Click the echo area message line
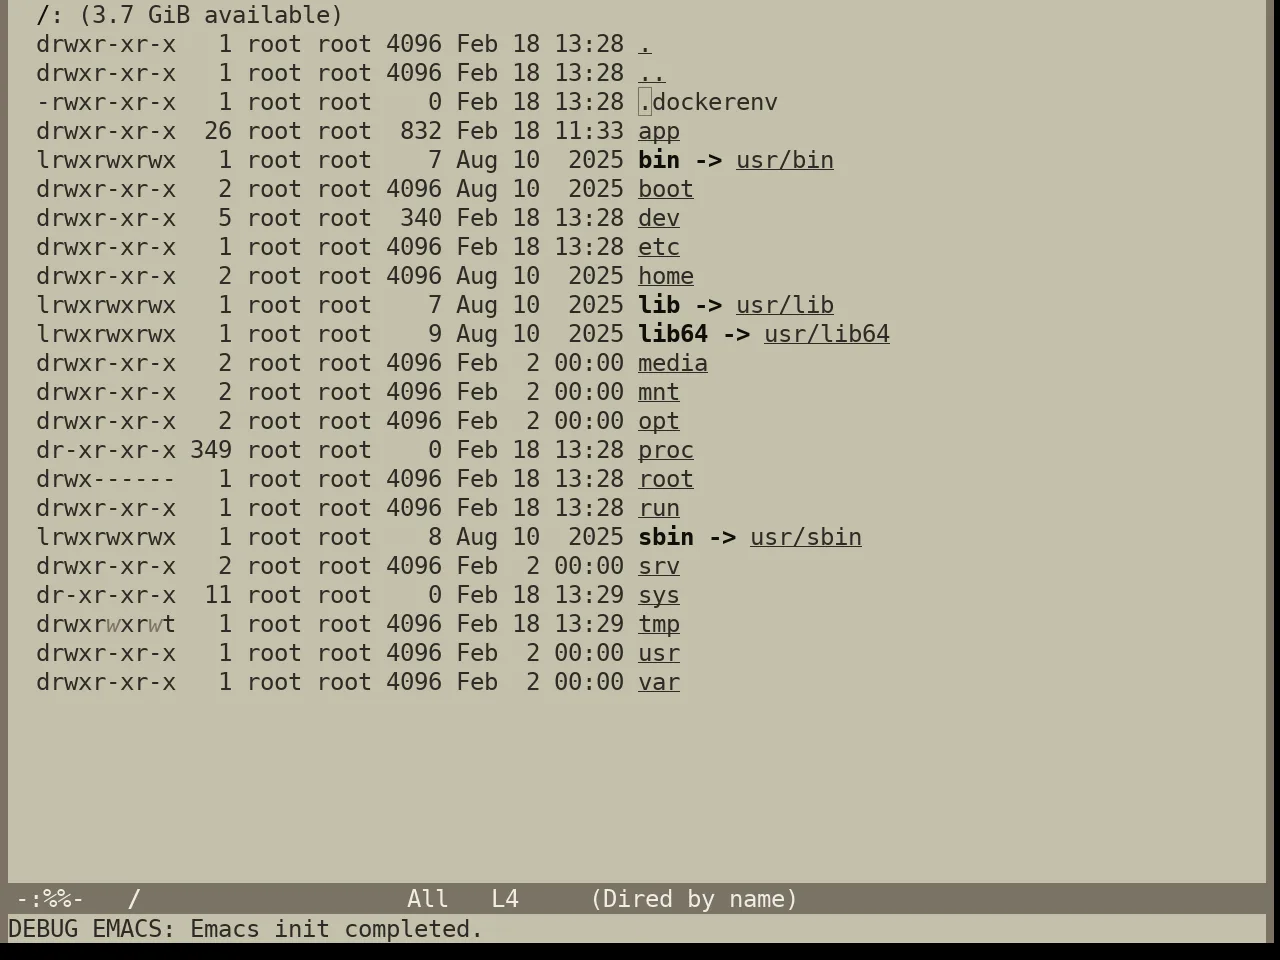Screen dimensions: 1280x960 (x=246, y=929)
